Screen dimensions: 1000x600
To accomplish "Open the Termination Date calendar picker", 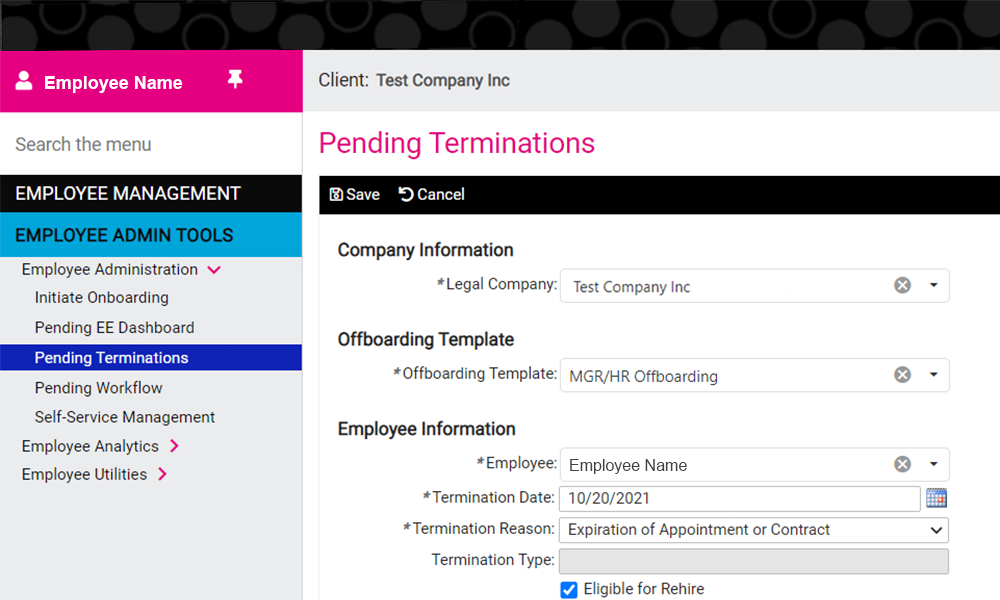I will coord(936,498).
